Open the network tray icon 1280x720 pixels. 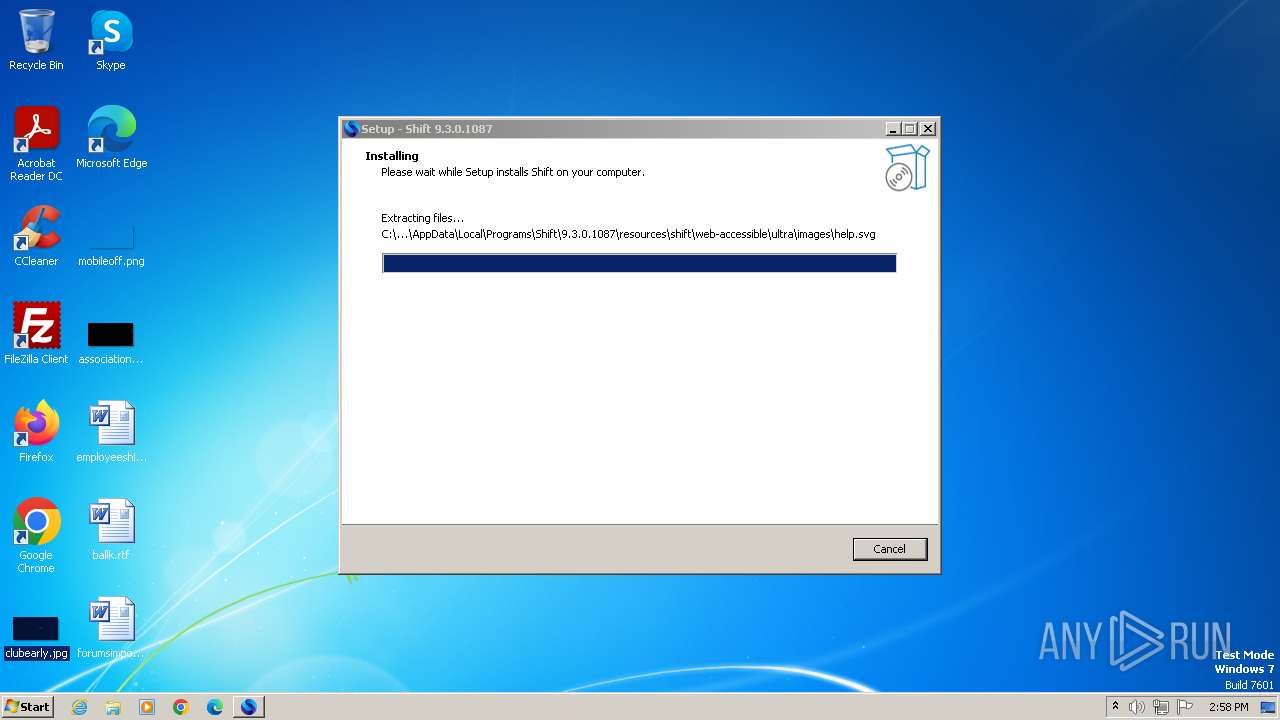1161,707
